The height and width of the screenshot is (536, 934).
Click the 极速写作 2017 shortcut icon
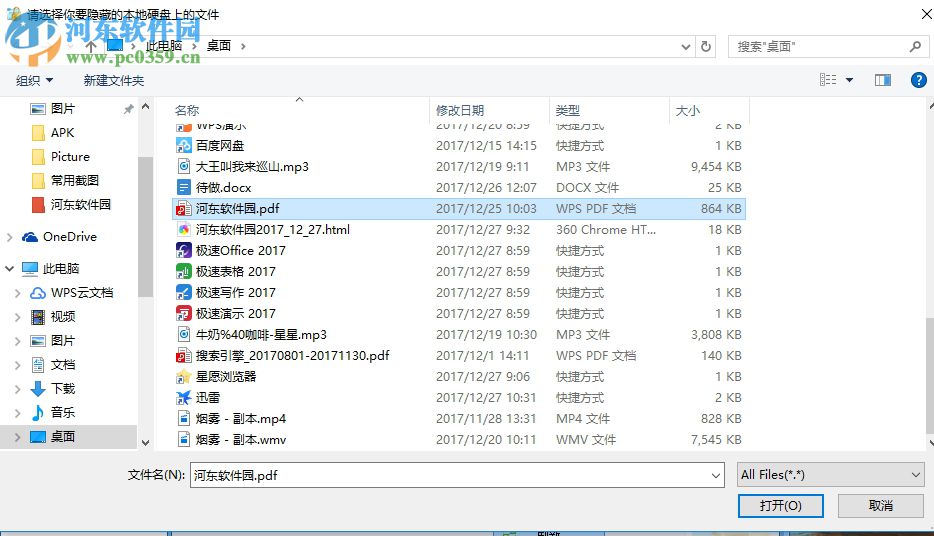(183, 292)
